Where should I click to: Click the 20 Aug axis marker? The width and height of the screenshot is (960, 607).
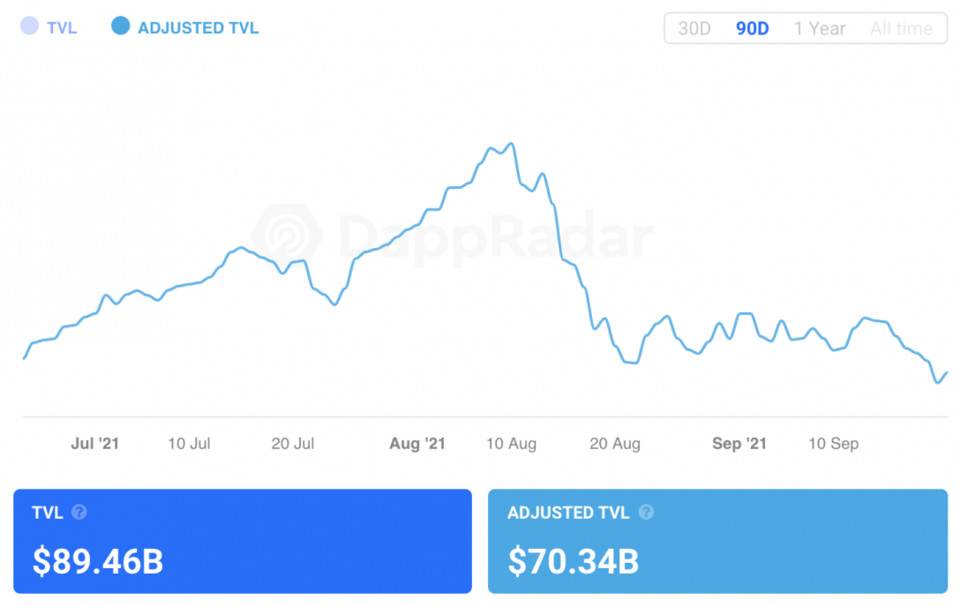pyautogui.click(x=615, y=443)
